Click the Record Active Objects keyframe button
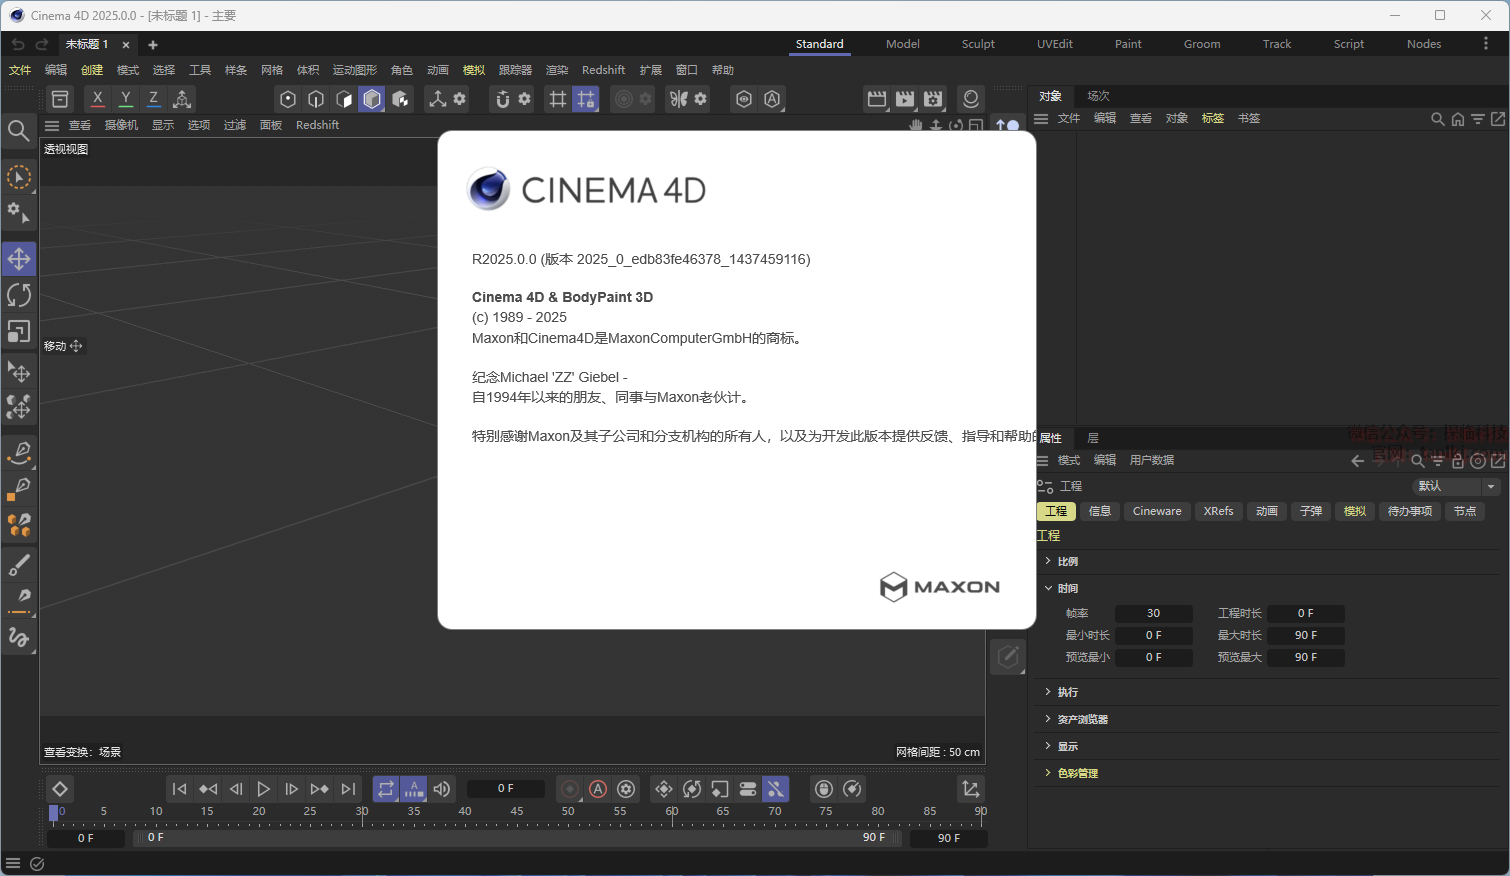 click(570, 789)
